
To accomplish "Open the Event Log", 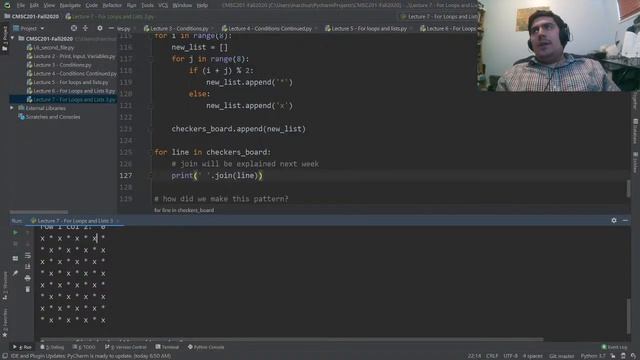I will point(615,347).
